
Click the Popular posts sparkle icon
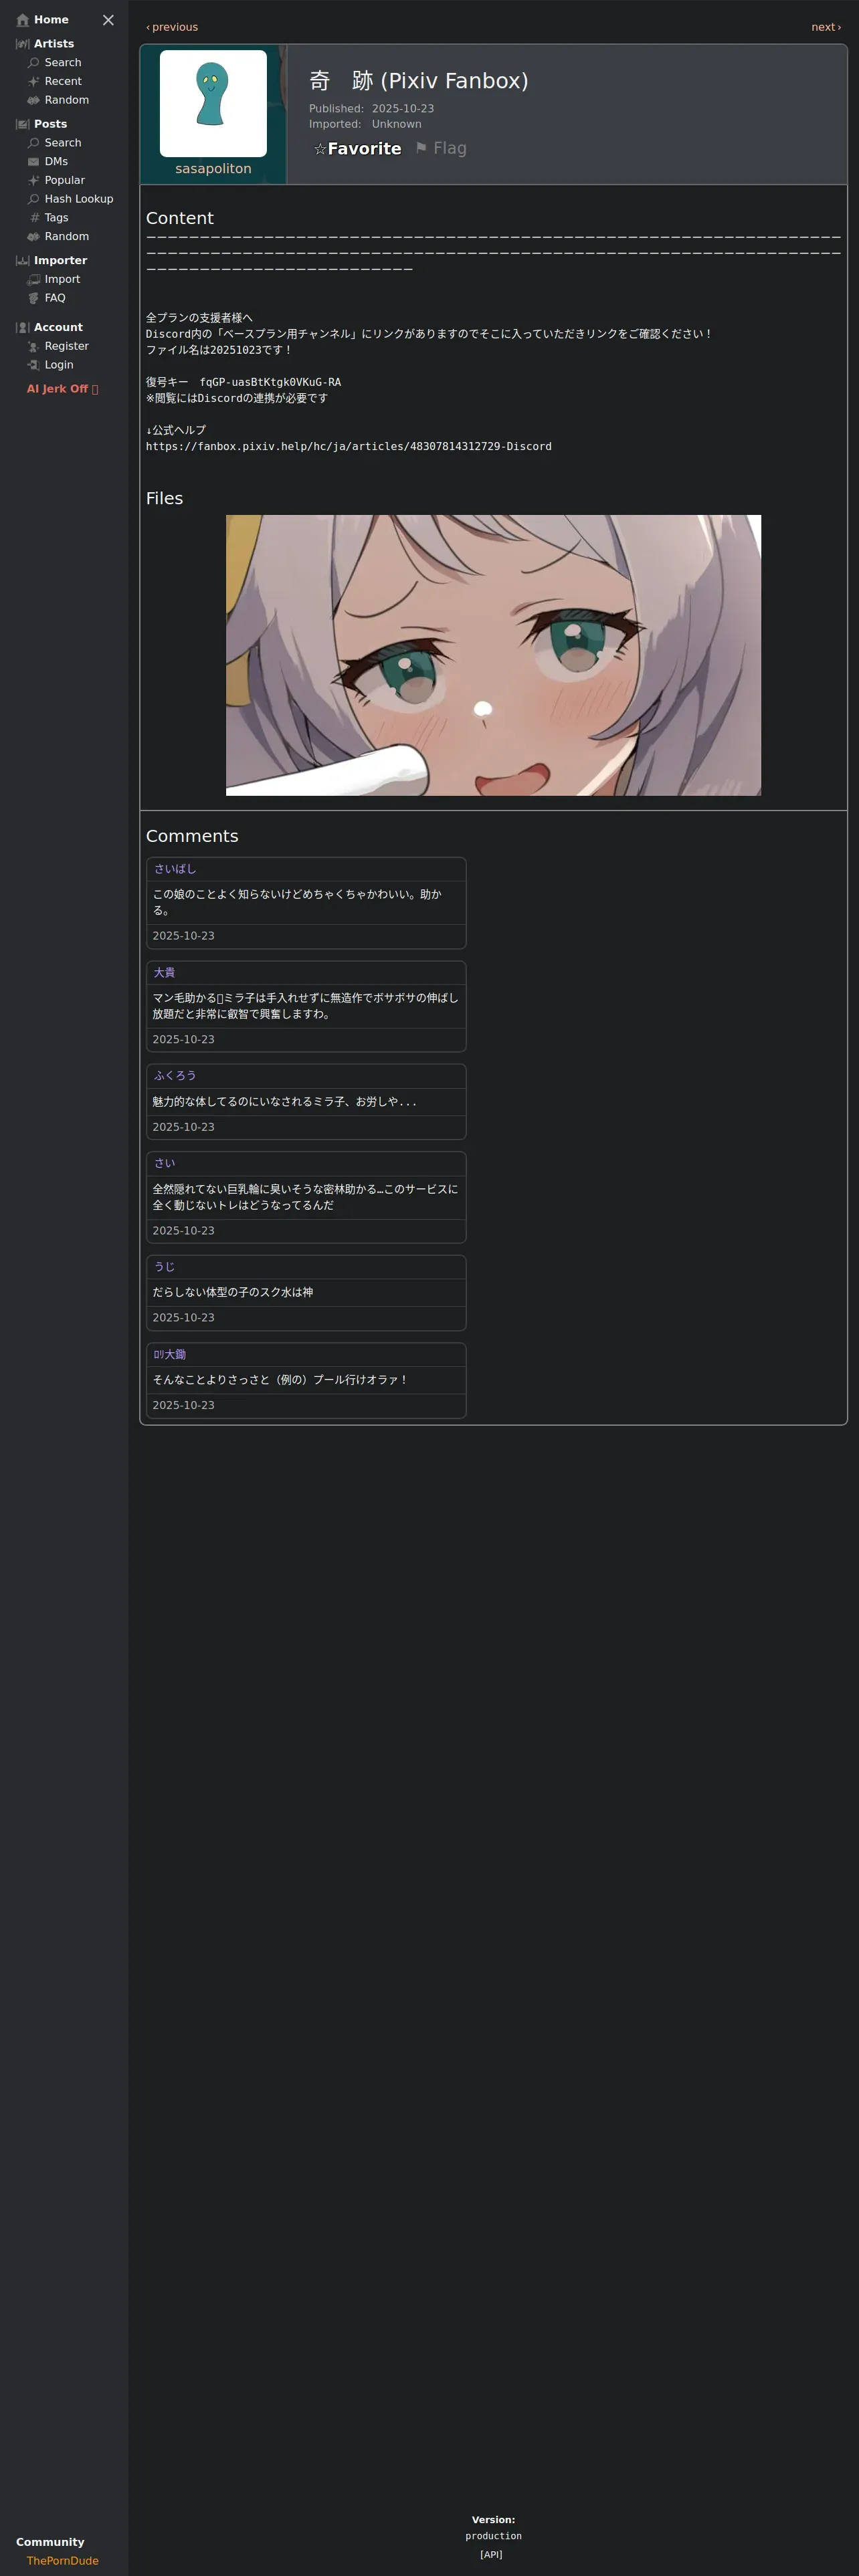click(x=34, y=181)
